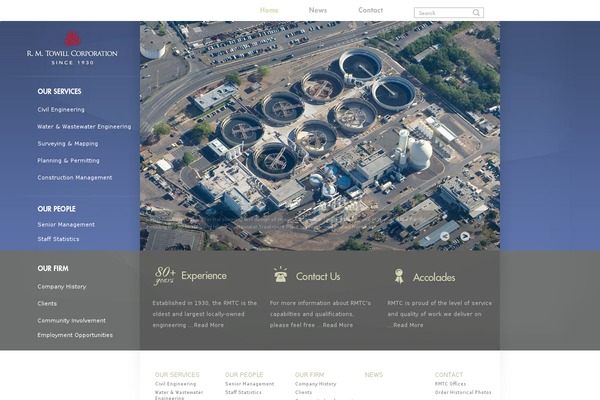
Task: Open the Home menu item
Action: (x=269, y=10)
